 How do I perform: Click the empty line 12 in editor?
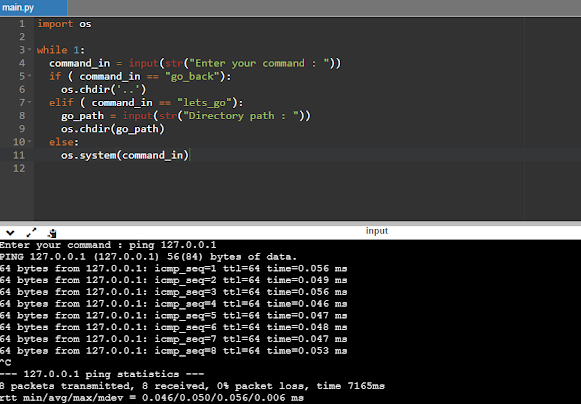click(308, 168)
